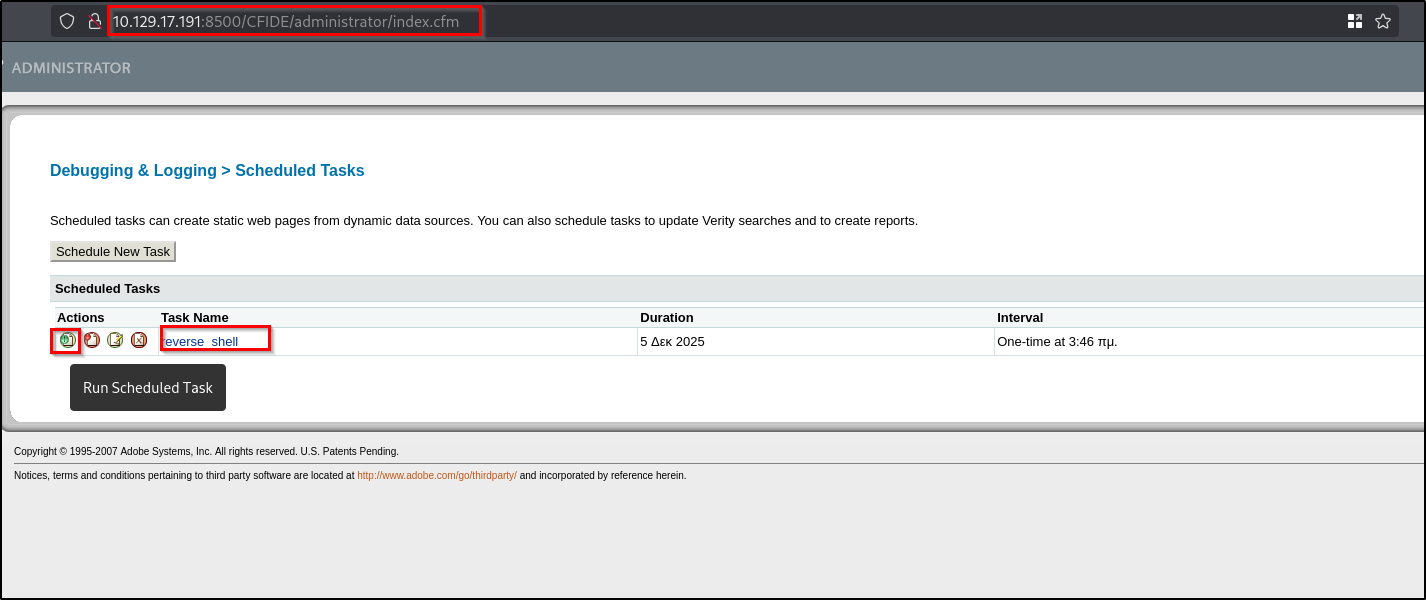This screenshot has width=1426, height=600.
Task: Click the Interval column header
Action: click(1020, 317)
